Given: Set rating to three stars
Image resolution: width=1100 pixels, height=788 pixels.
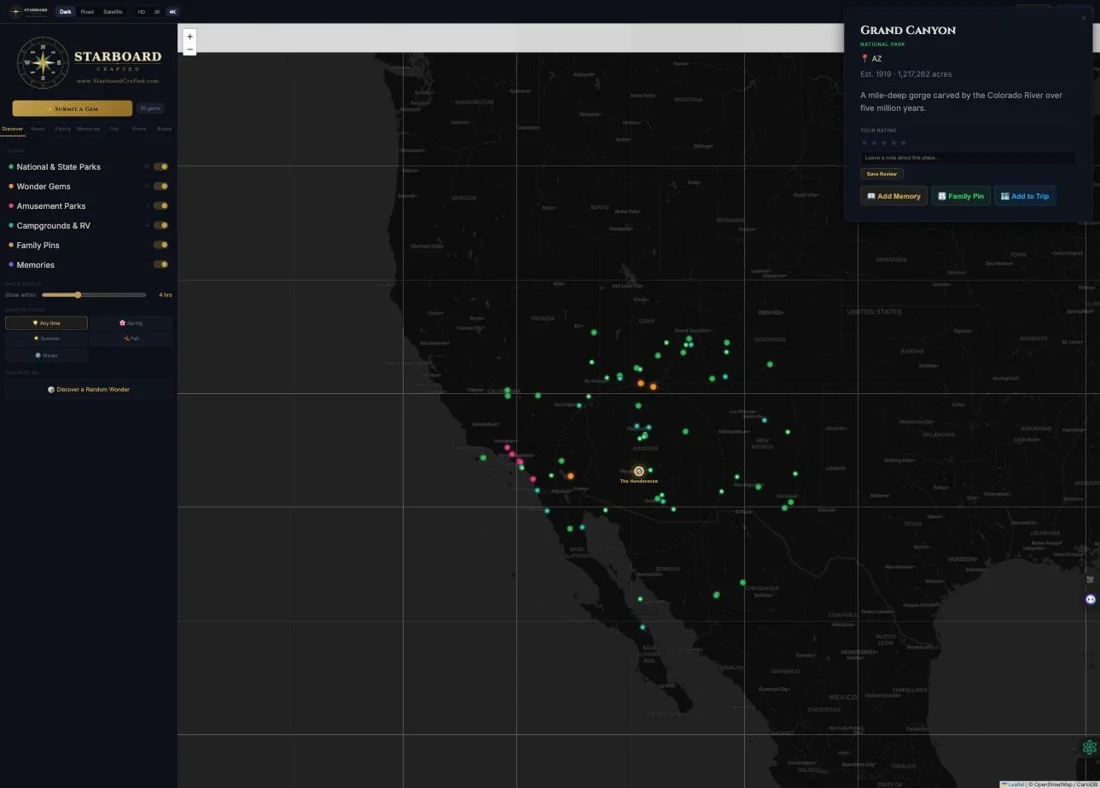Looking at the screenshot, I should point(884,143).
